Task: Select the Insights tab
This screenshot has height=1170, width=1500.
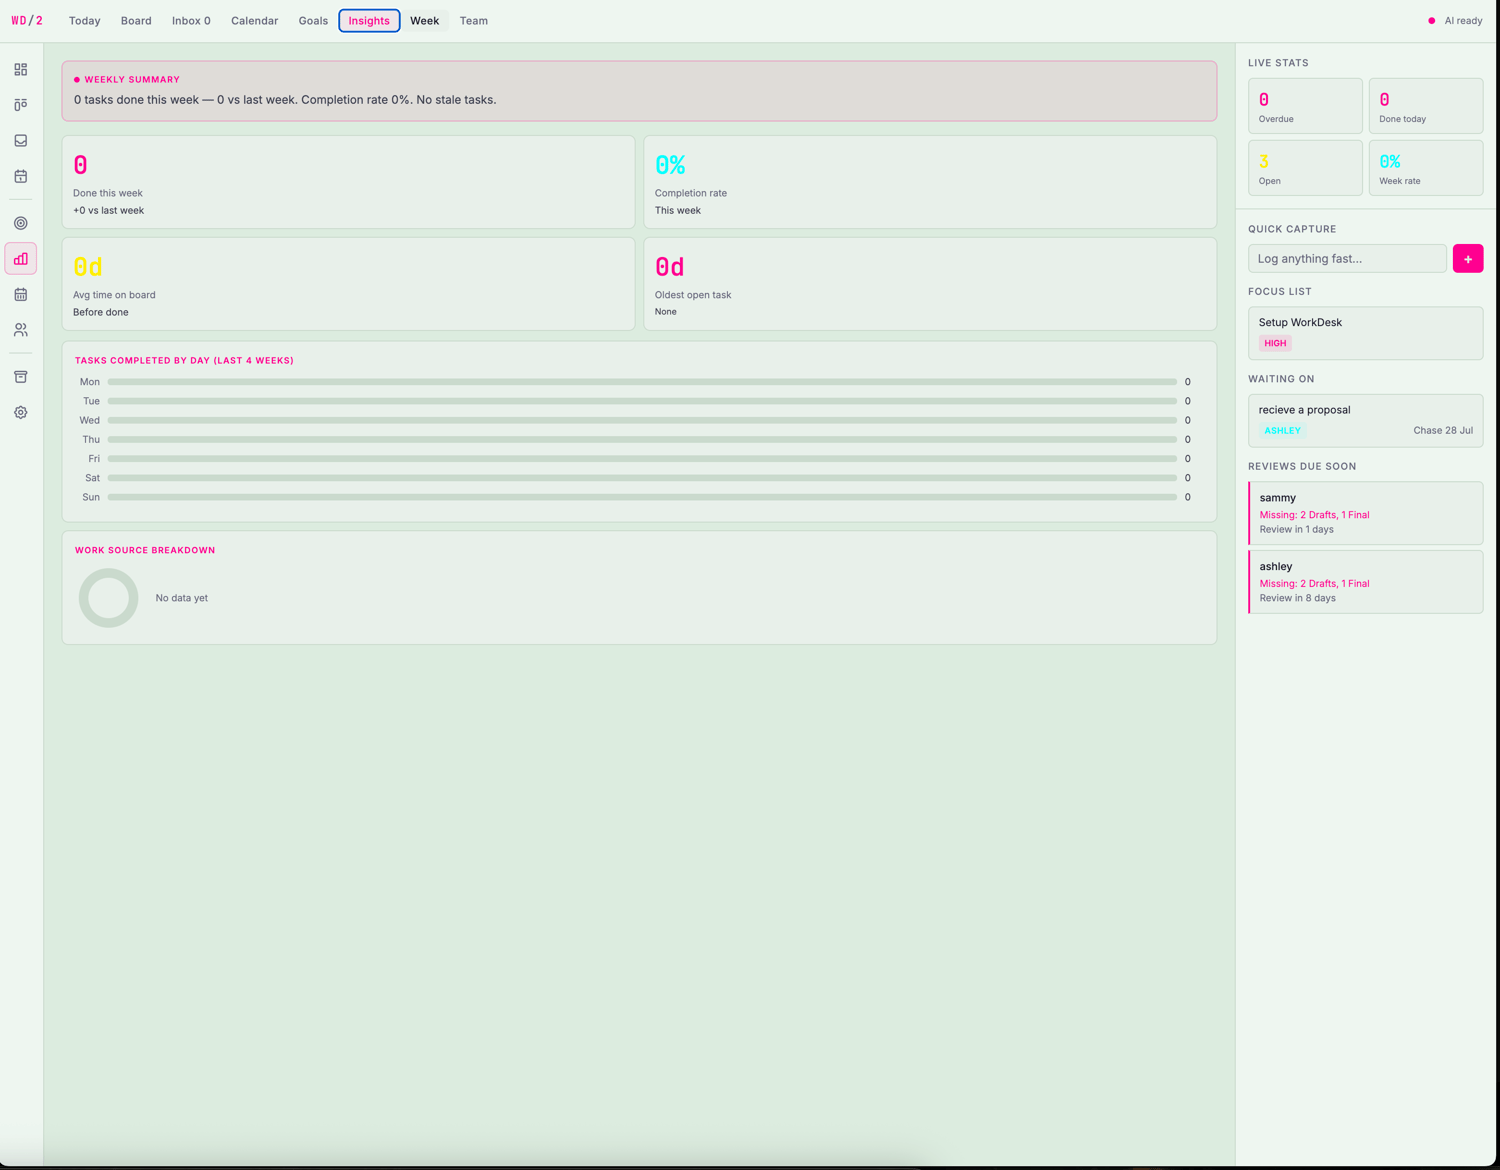Action: [x=369, y=21]
